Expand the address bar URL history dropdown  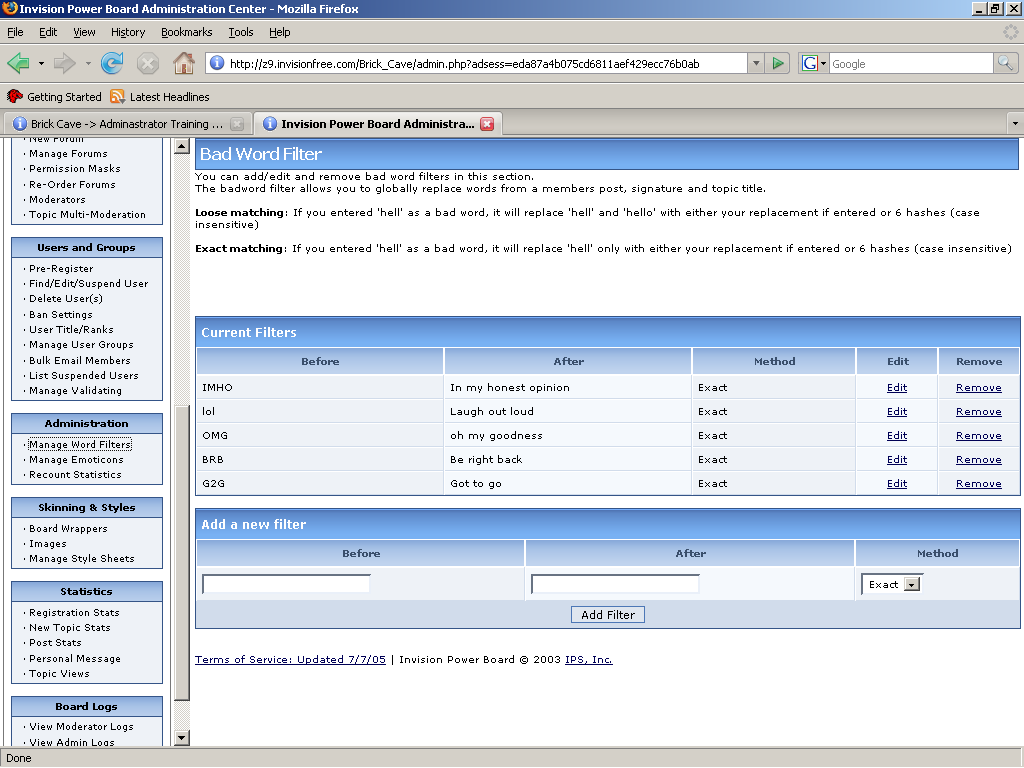[756, 63]
